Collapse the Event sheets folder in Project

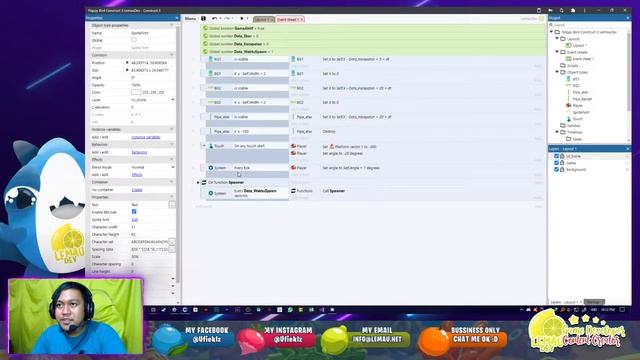pyautogui.click(x=557, y=52)
